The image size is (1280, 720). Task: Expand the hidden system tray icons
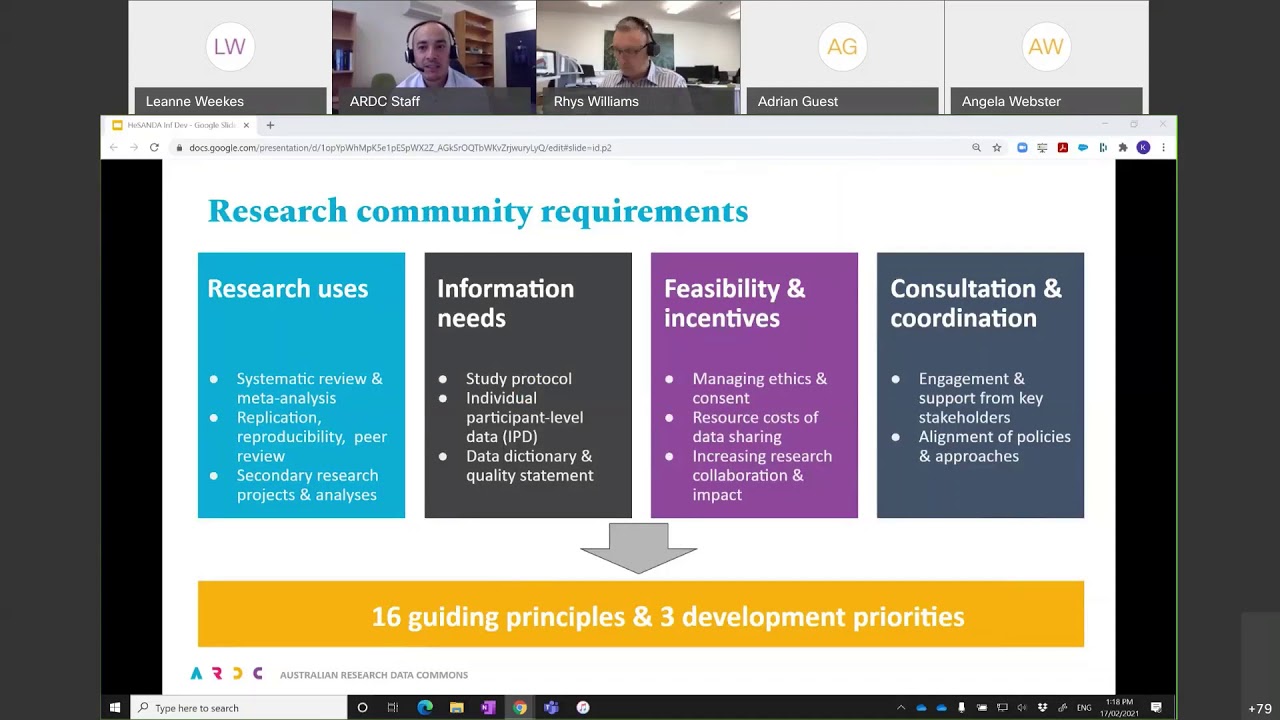click(x=901, y=708)
